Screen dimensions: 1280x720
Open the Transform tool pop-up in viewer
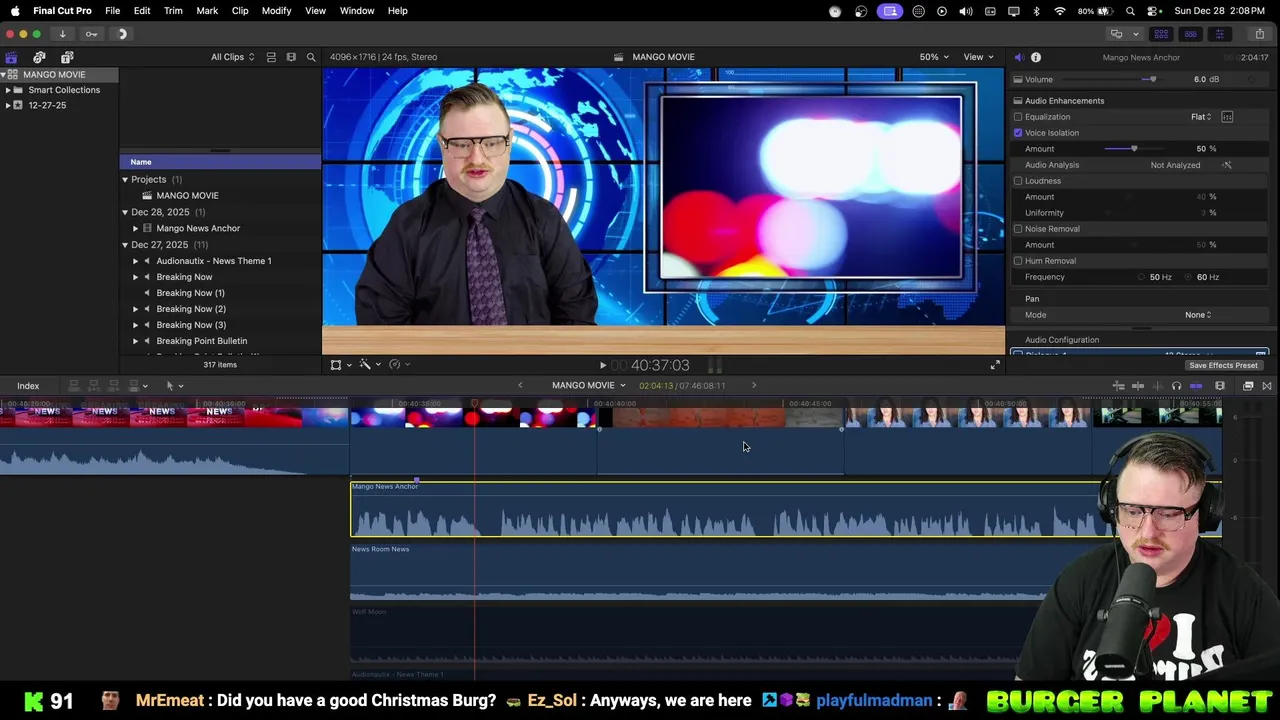pos(340,365)
